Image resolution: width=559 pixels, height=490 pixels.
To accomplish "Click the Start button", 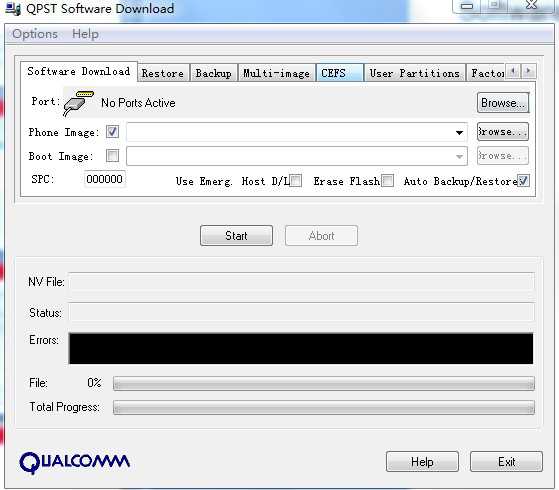I will pyautogui.click(x=236, y=236).
